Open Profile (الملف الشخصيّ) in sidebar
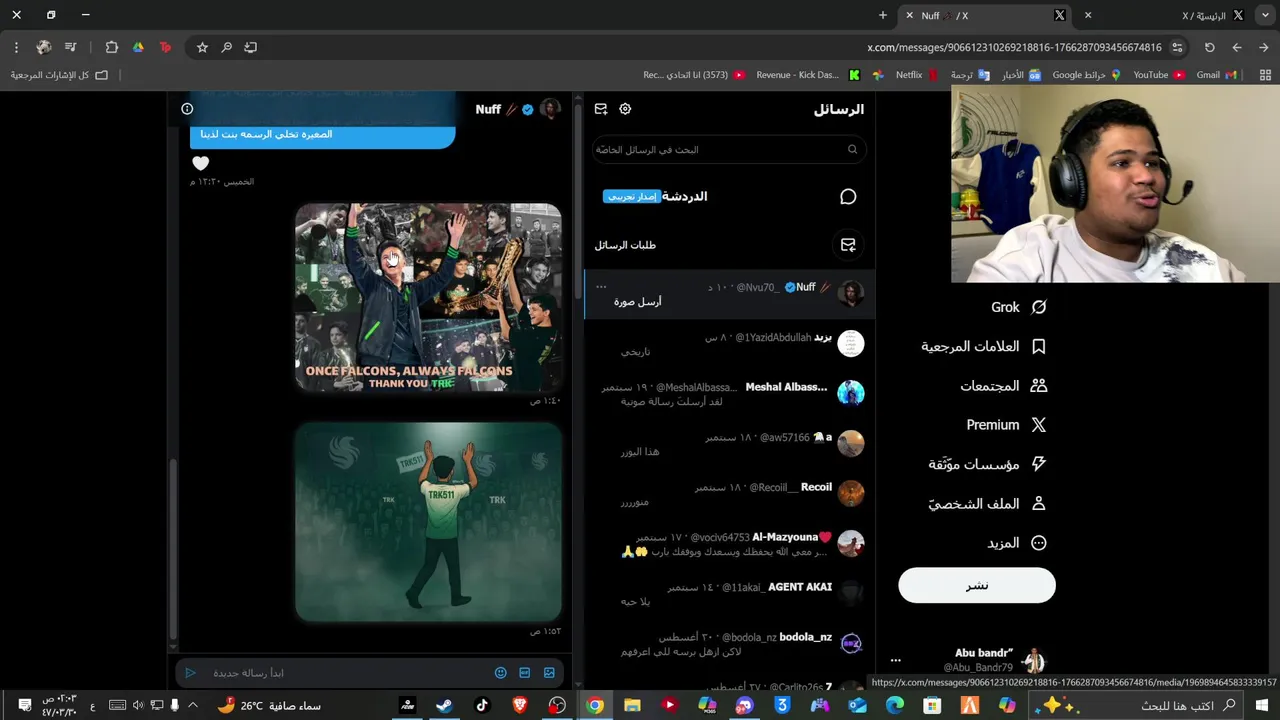 [987, 503]
